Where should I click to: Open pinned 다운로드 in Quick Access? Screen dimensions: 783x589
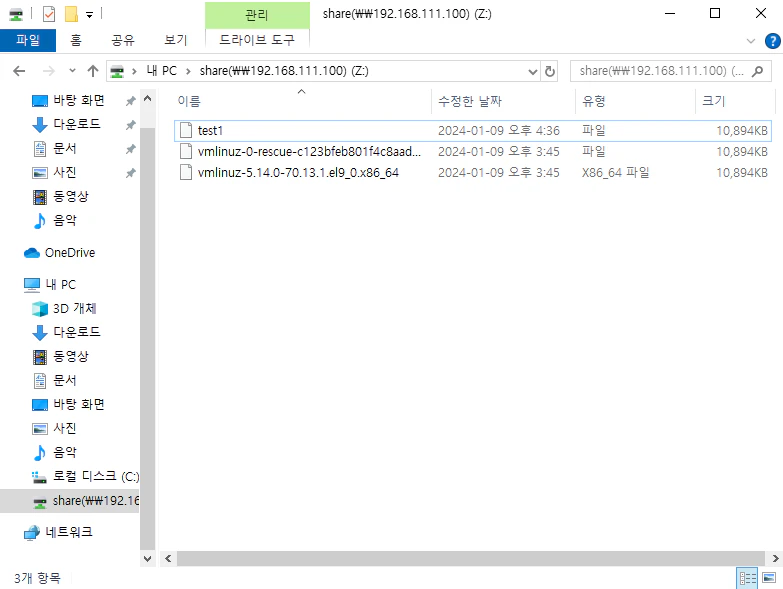pyautogui.click(x=66, y=124)
